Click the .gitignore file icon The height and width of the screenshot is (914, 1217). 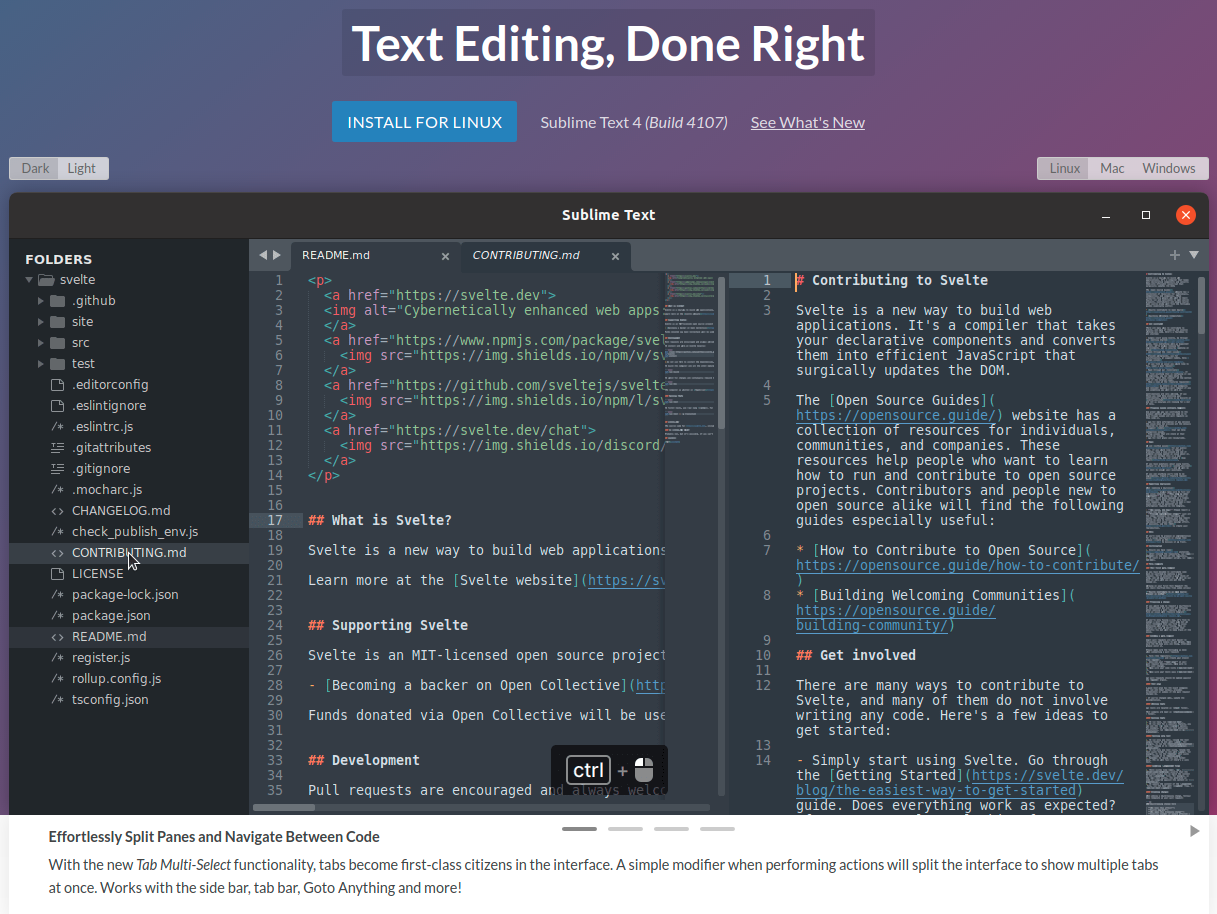click(x=57, y=469)
